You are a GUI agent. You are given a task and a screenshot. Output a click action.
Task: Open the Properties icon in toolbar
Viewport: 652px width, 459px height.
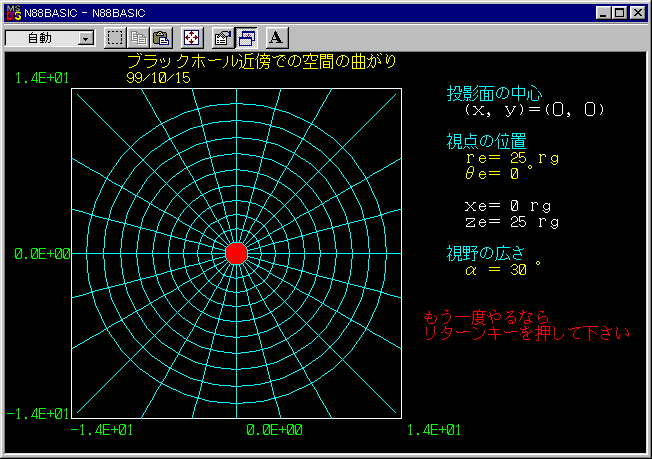pos(223,38)
